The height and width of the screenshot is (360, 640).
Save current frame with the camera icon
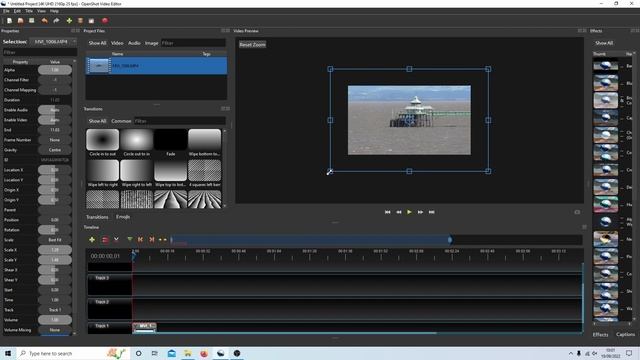[577, 212]
